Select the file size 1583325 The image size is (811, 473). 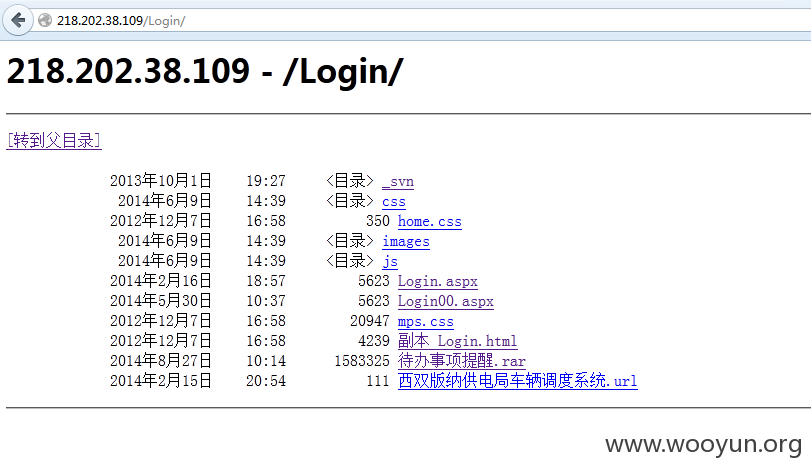[362, 361]
